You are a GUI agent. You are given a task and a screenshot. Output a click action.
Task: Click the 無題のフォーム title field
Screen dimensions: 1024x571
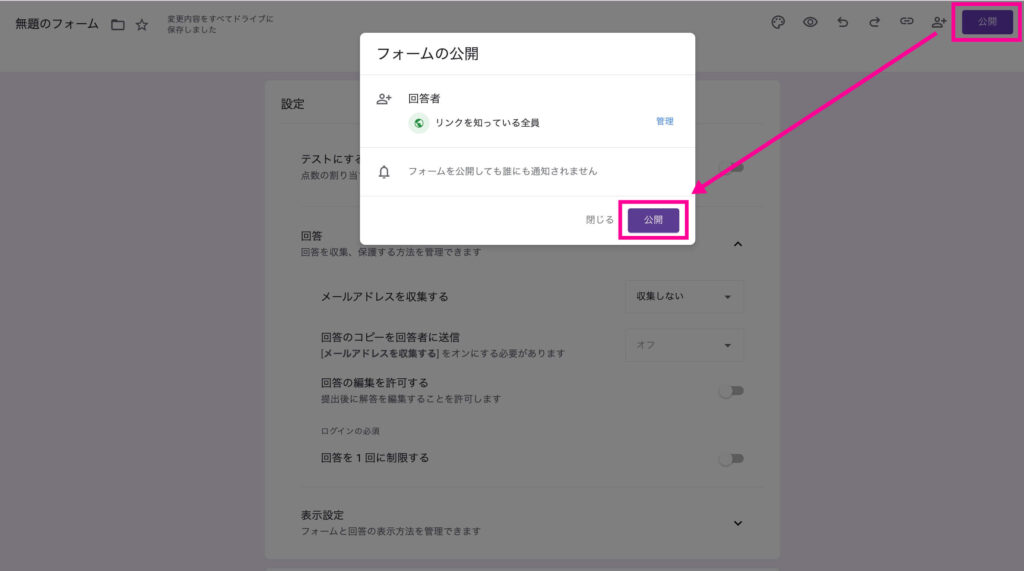click(56, 24)
